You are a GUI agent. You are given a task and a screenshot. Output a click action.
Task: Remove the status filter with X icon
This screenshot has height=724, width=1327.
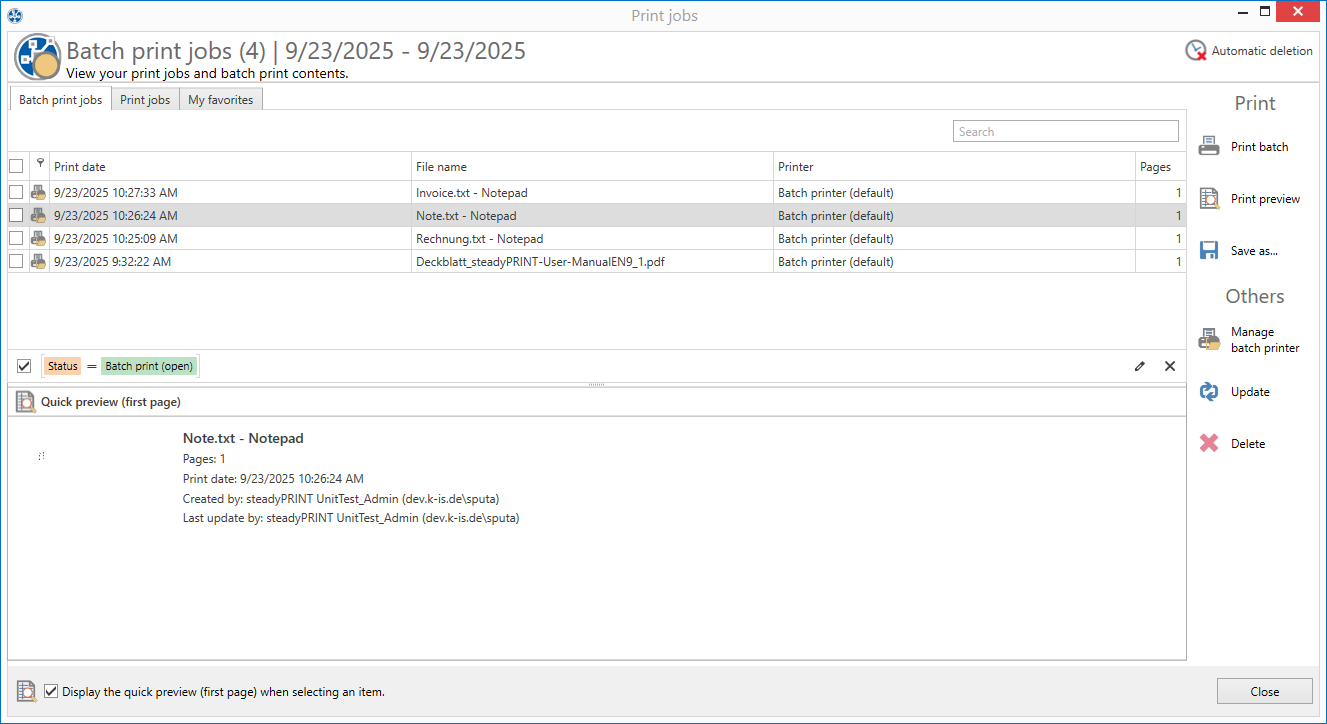(1170, 366)
